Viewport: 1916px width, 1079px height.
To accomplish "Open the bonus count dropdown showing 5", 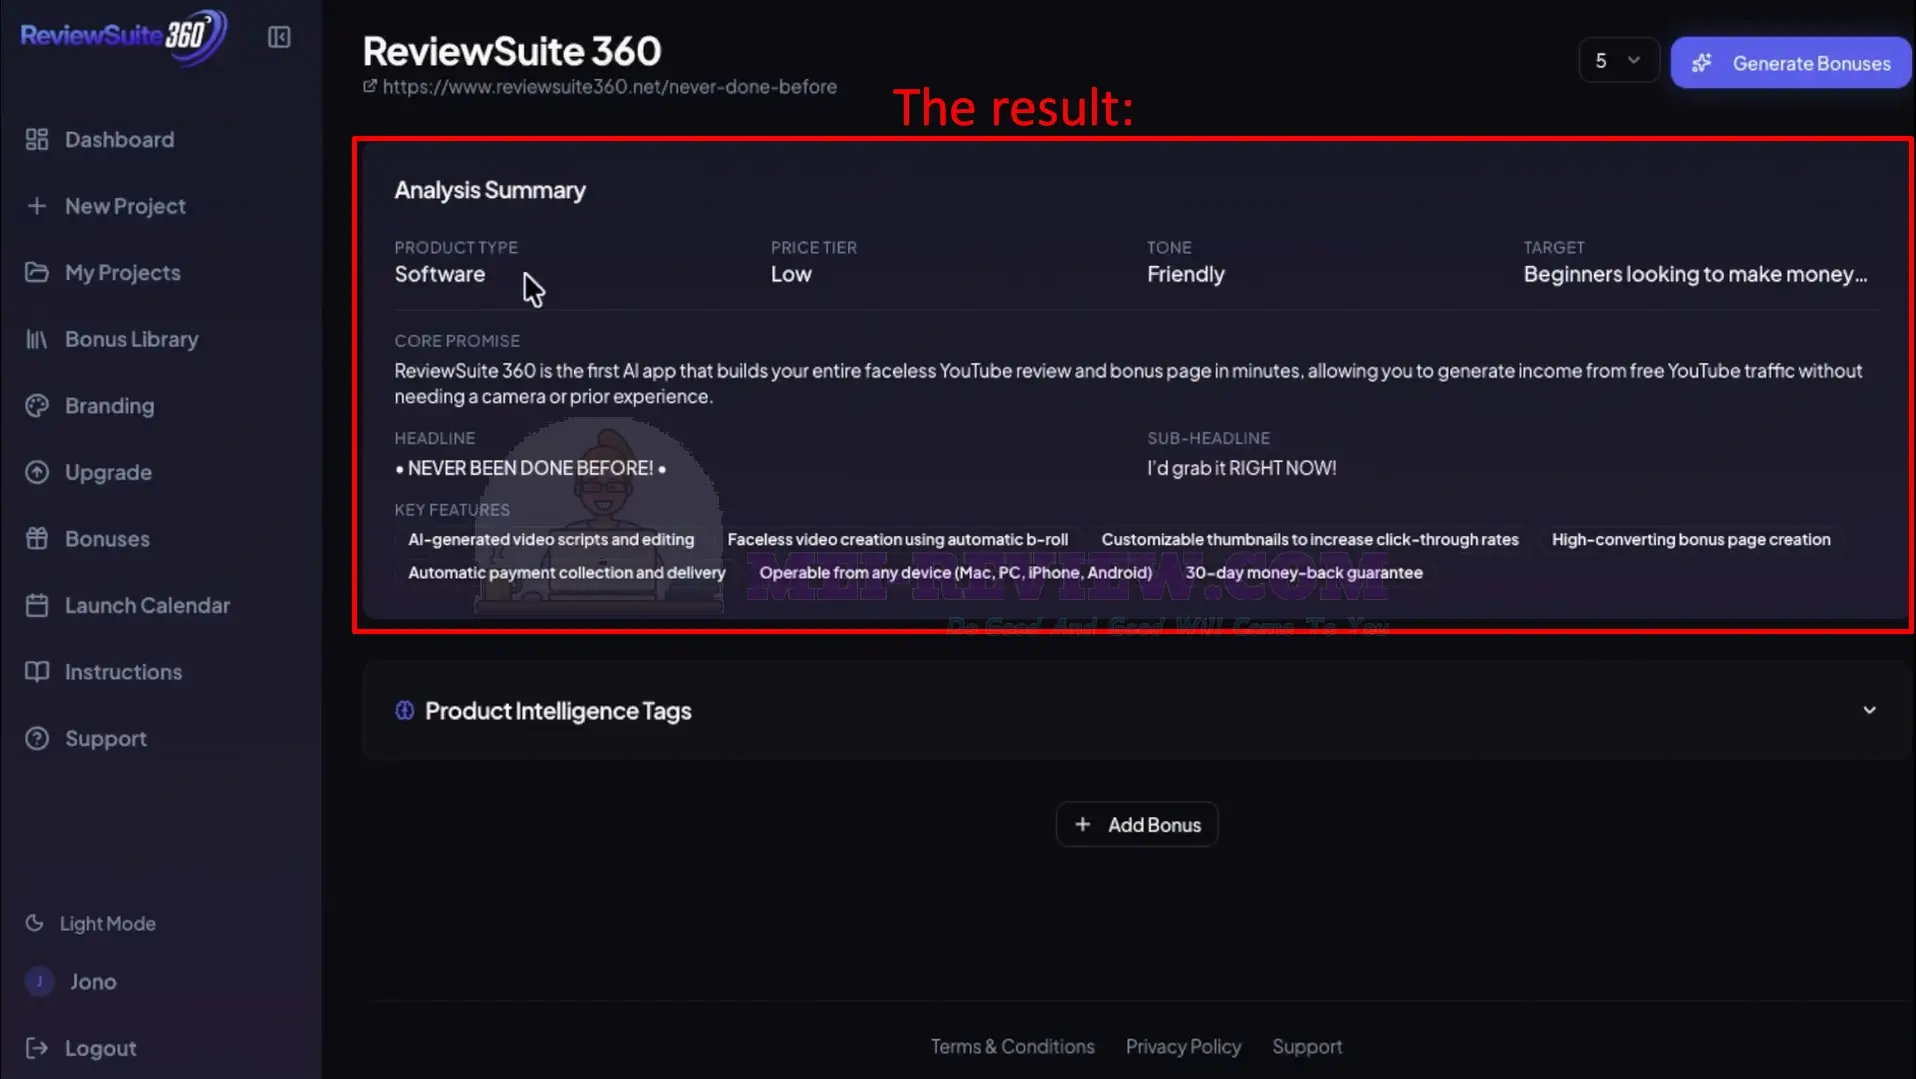I will 1618,61.
